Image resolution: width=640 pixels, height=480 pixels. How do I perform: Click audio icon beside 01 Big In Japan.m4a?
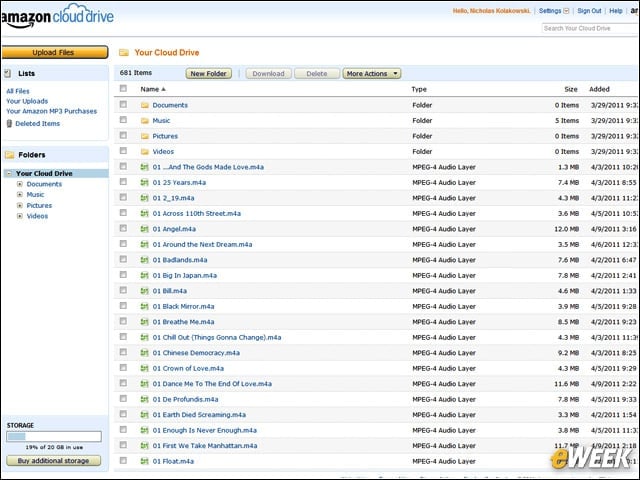pyautogui.click(x=144, y=276)
